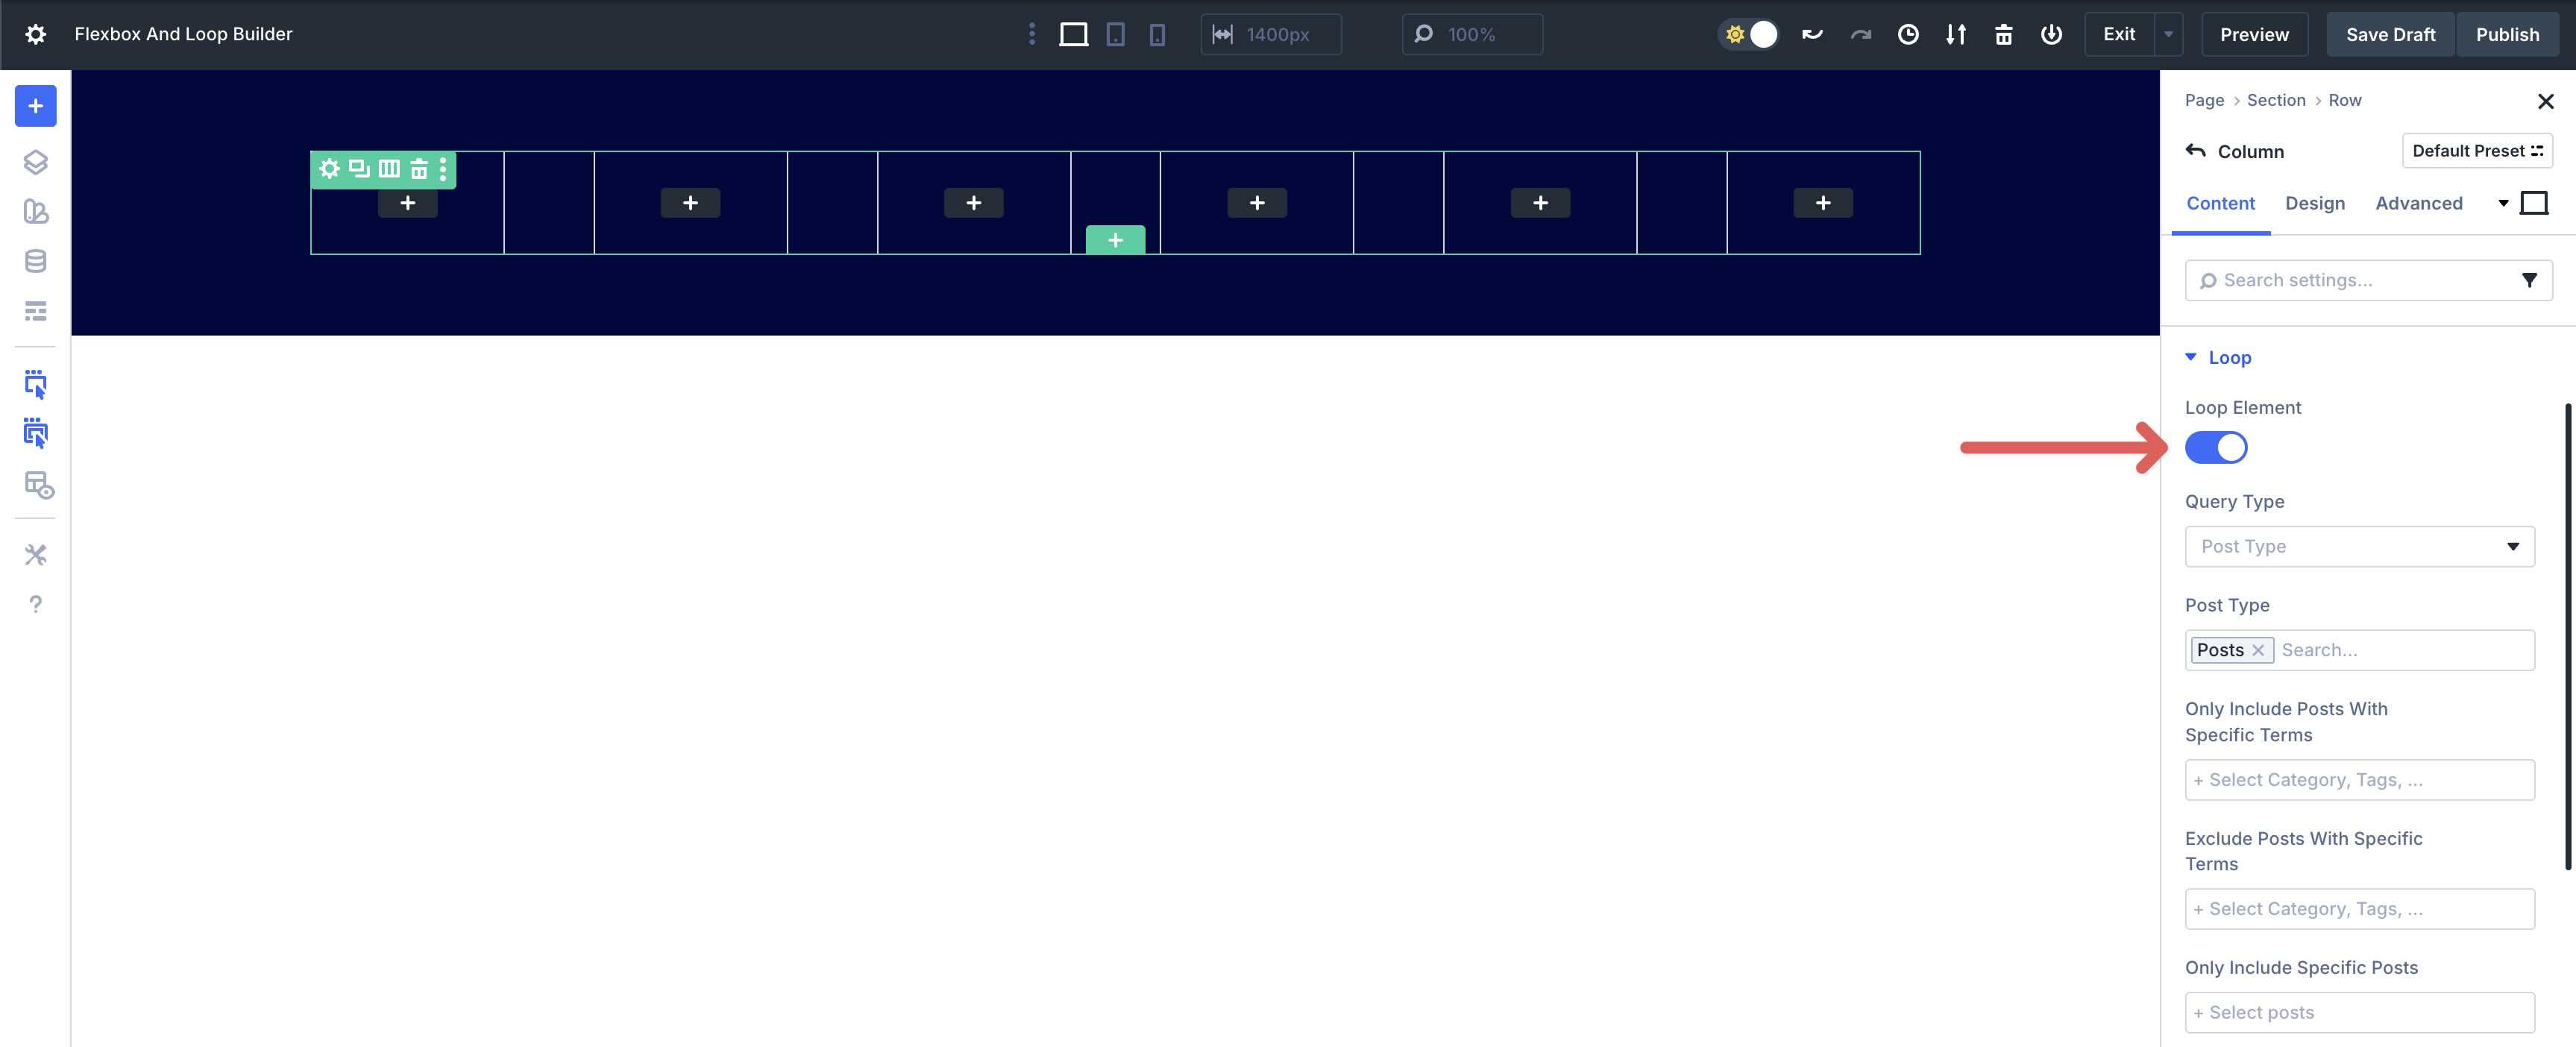This screenshot has width=2576, height=1047.
Task: Open the revision history panel
Action: tap(1908, 34)
